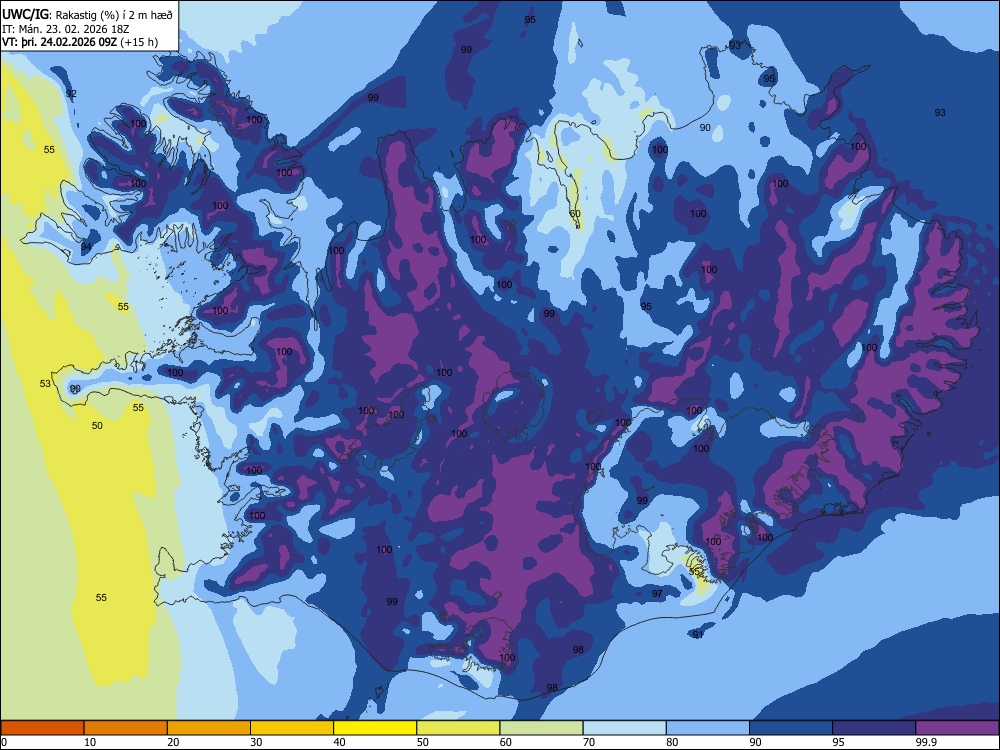Pick the pale green 60–70 legend swatch
1000x750 pixels.
[x=541, y=728]
